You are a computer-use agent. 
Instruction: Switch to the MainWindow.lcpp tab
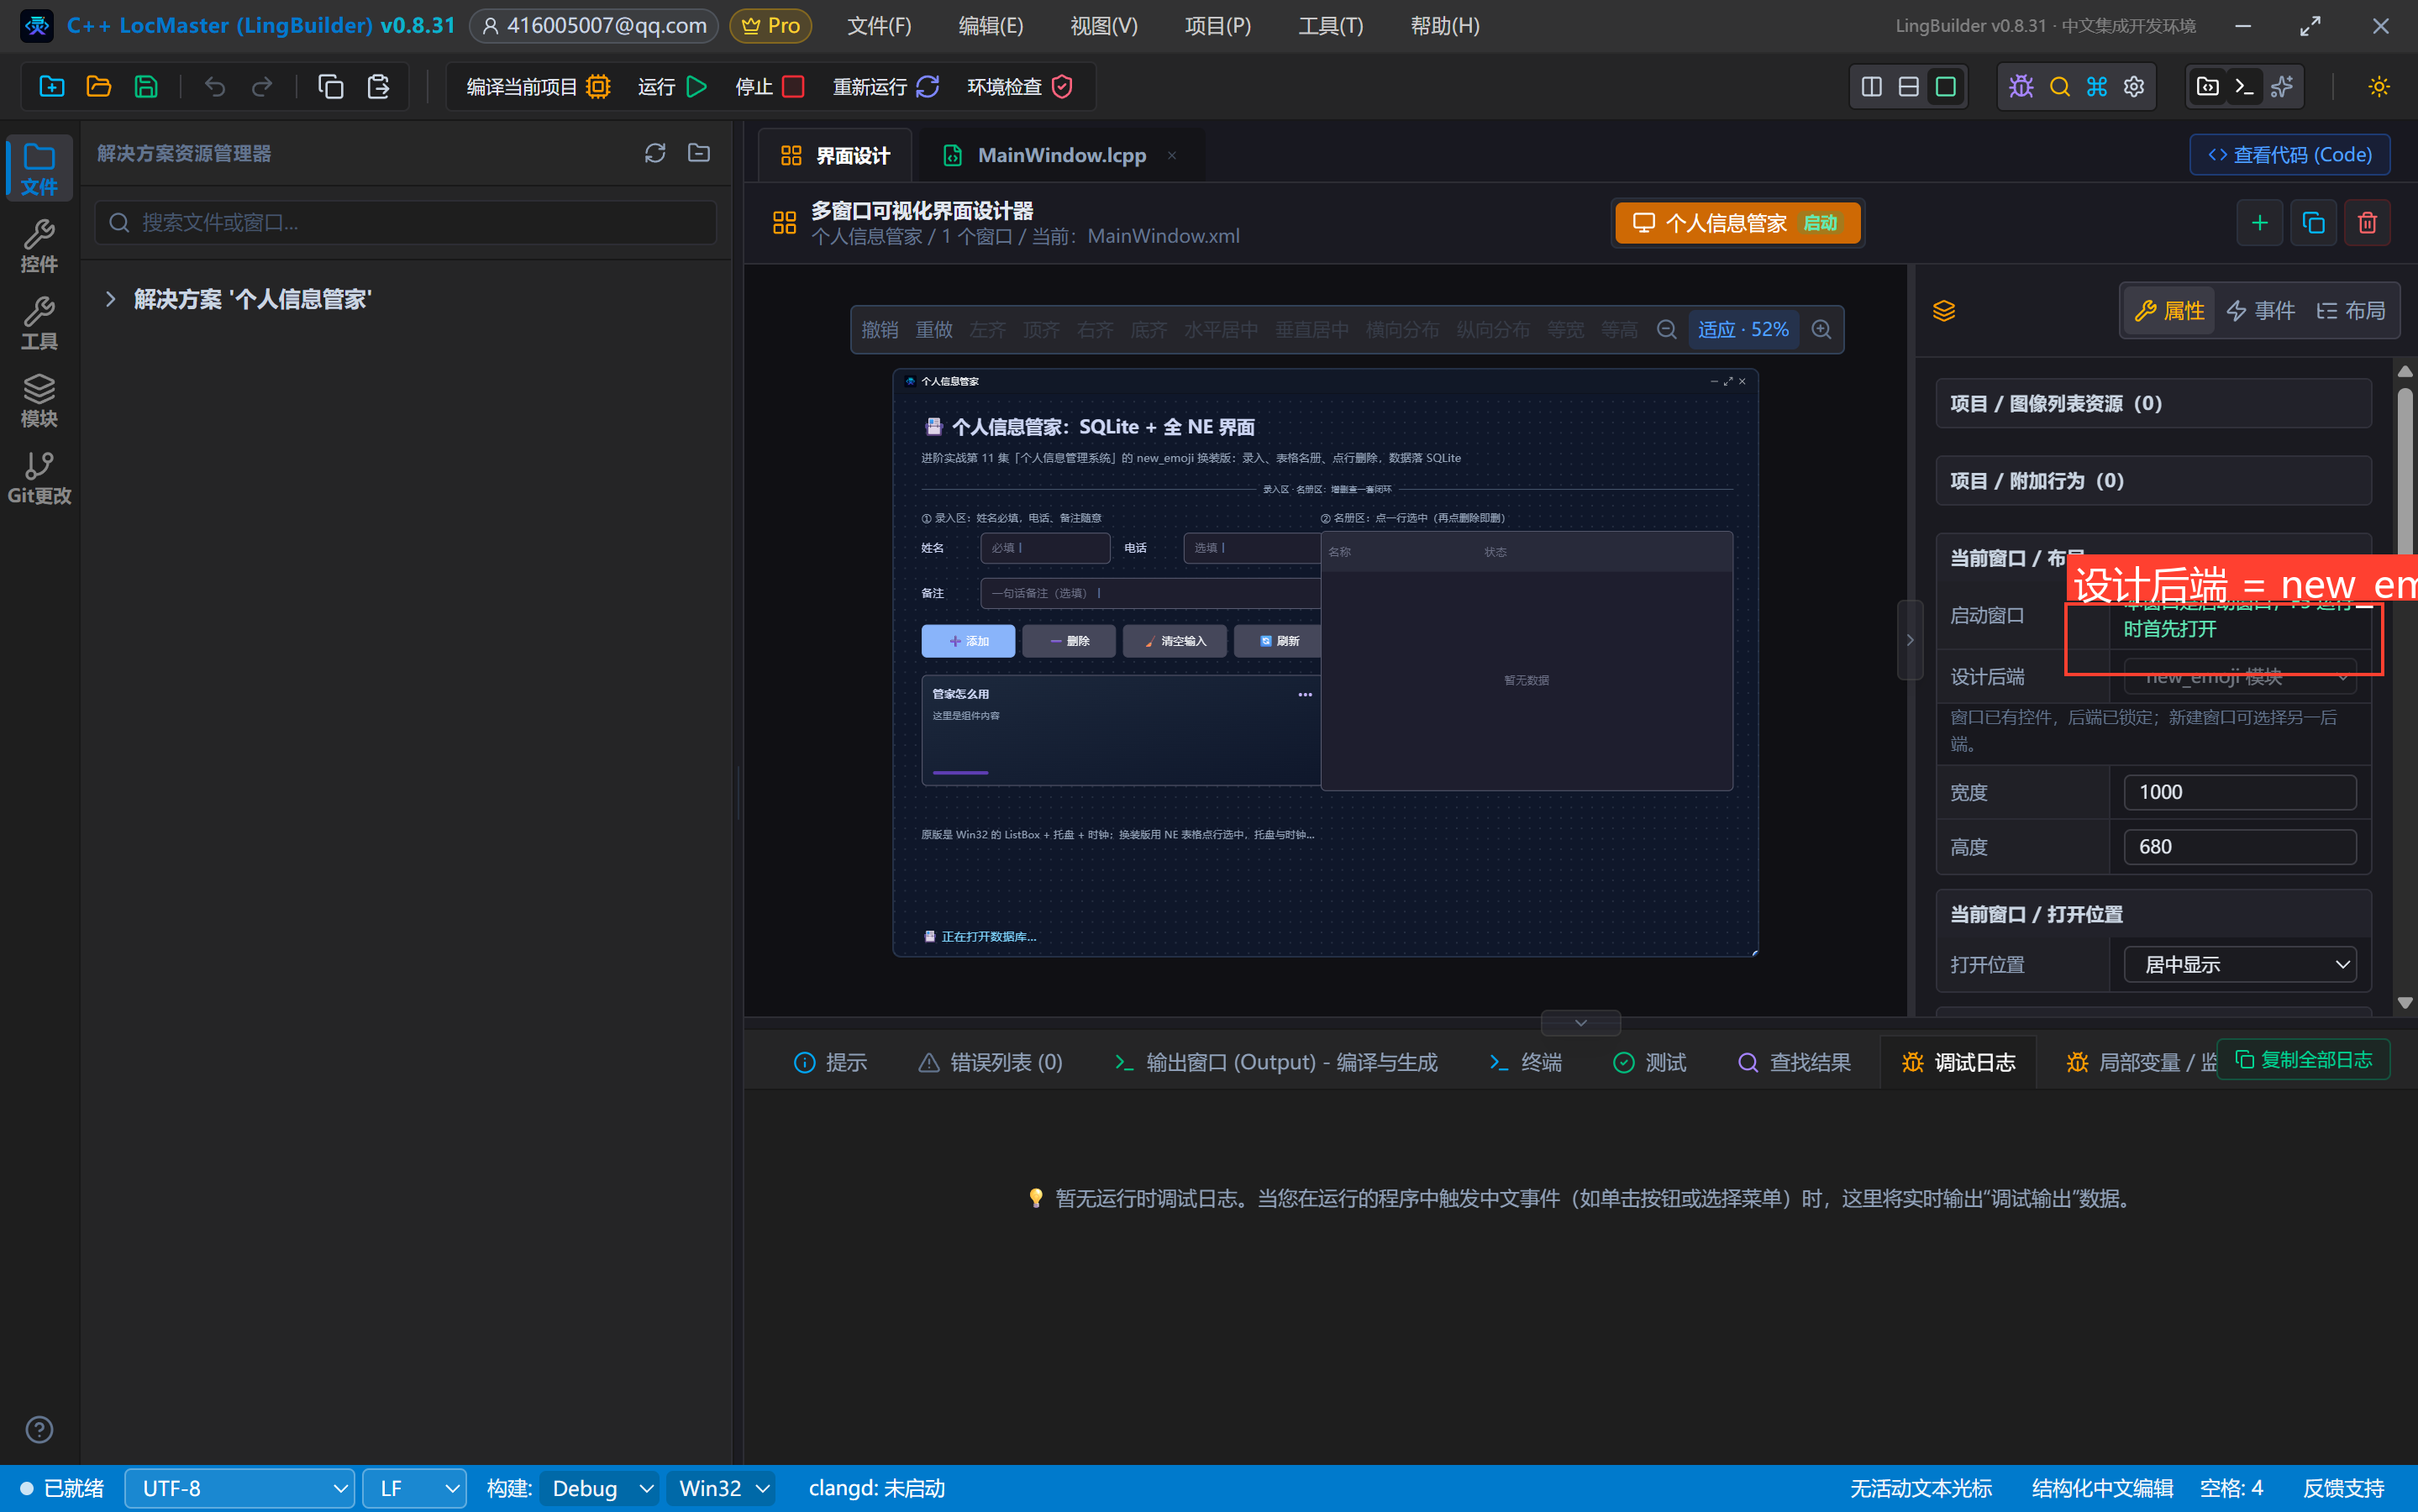pos(1060,155)
